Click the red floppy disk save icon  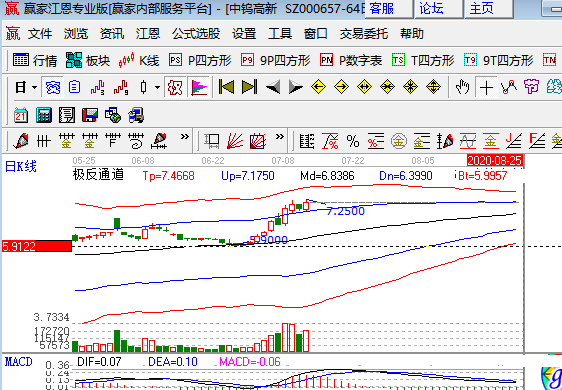point(90,115)
